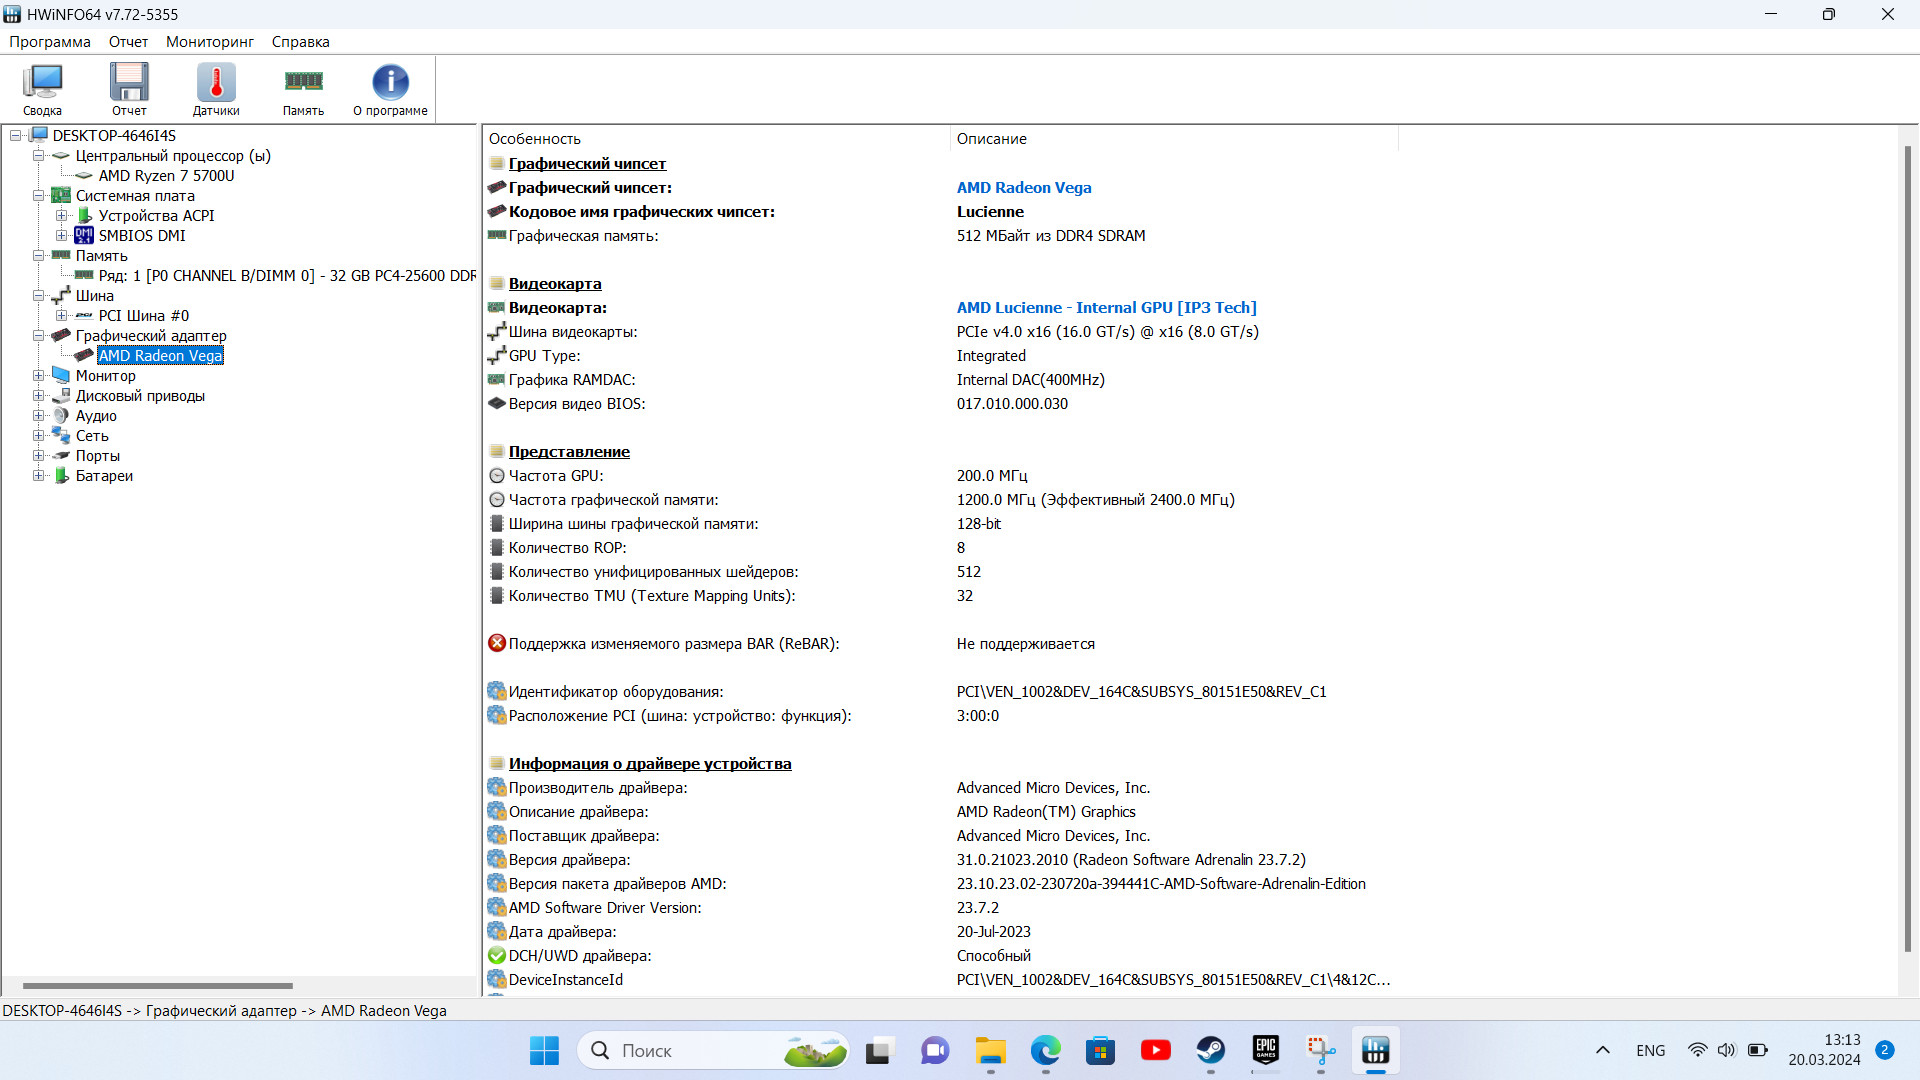Expand the Монитор tree node
This screenshot has height=1080, width=1920.
(38, 376)
